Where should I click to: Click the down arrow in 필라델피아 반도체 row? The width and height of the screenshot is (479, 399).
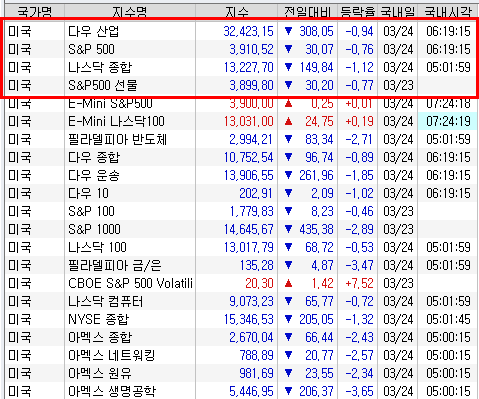tap(289, 139)
